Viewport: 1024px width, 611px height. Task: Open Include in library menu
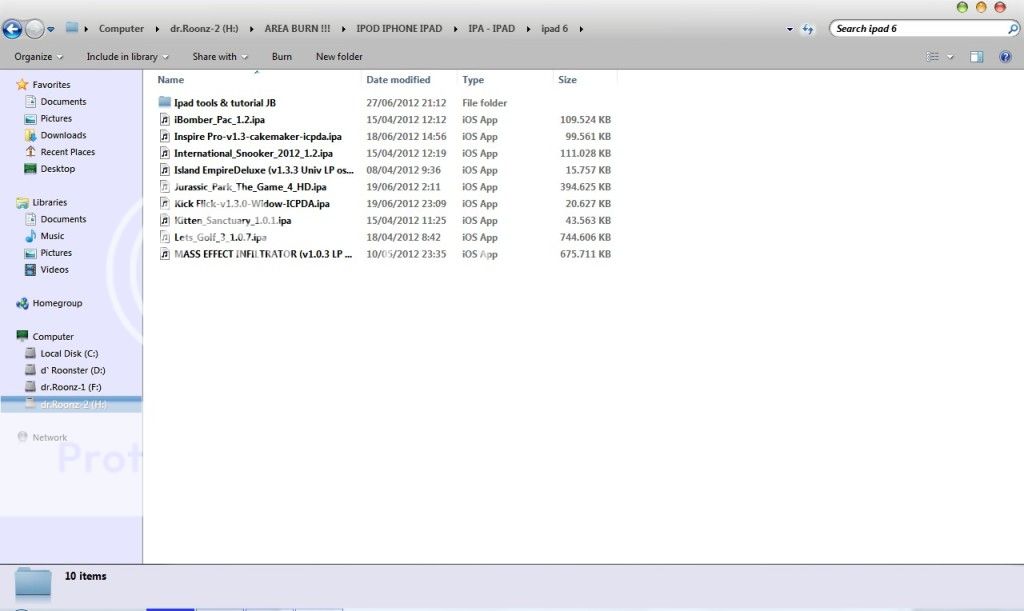(127, 57)
